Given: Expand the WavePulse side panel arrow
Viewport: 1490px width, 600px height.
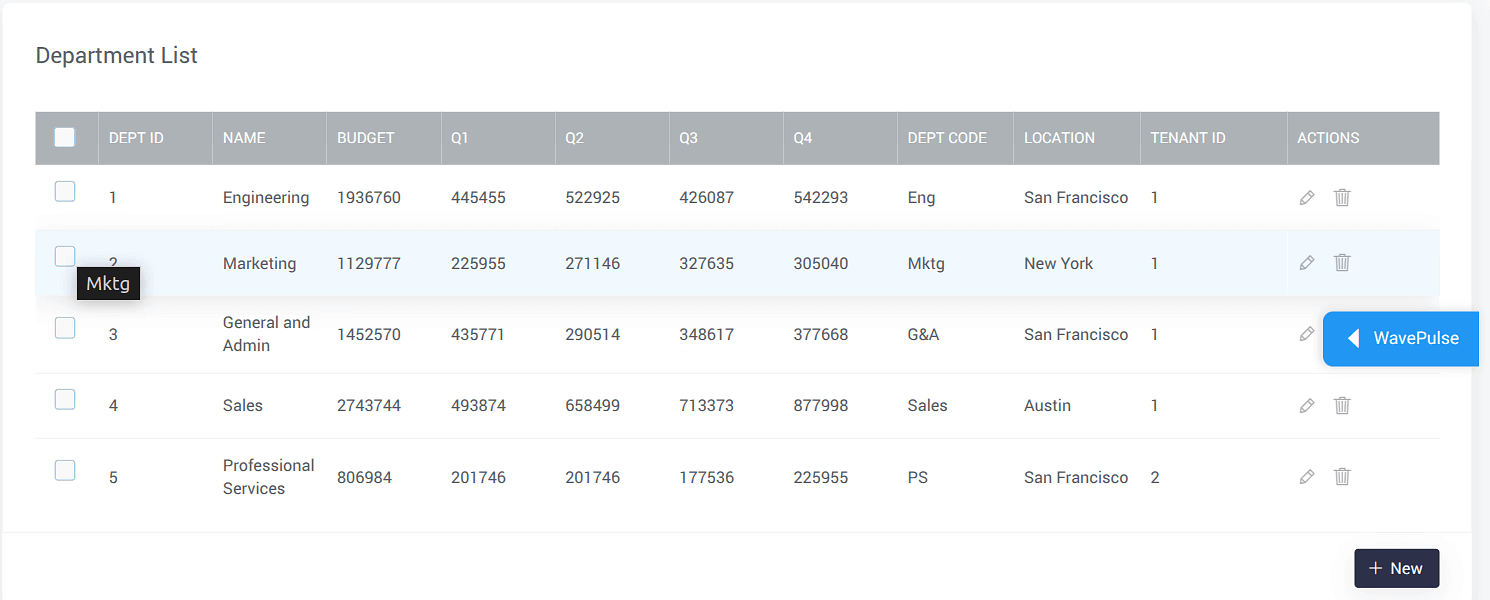Looking at the screenshot, I should [x=1353, y=339].
